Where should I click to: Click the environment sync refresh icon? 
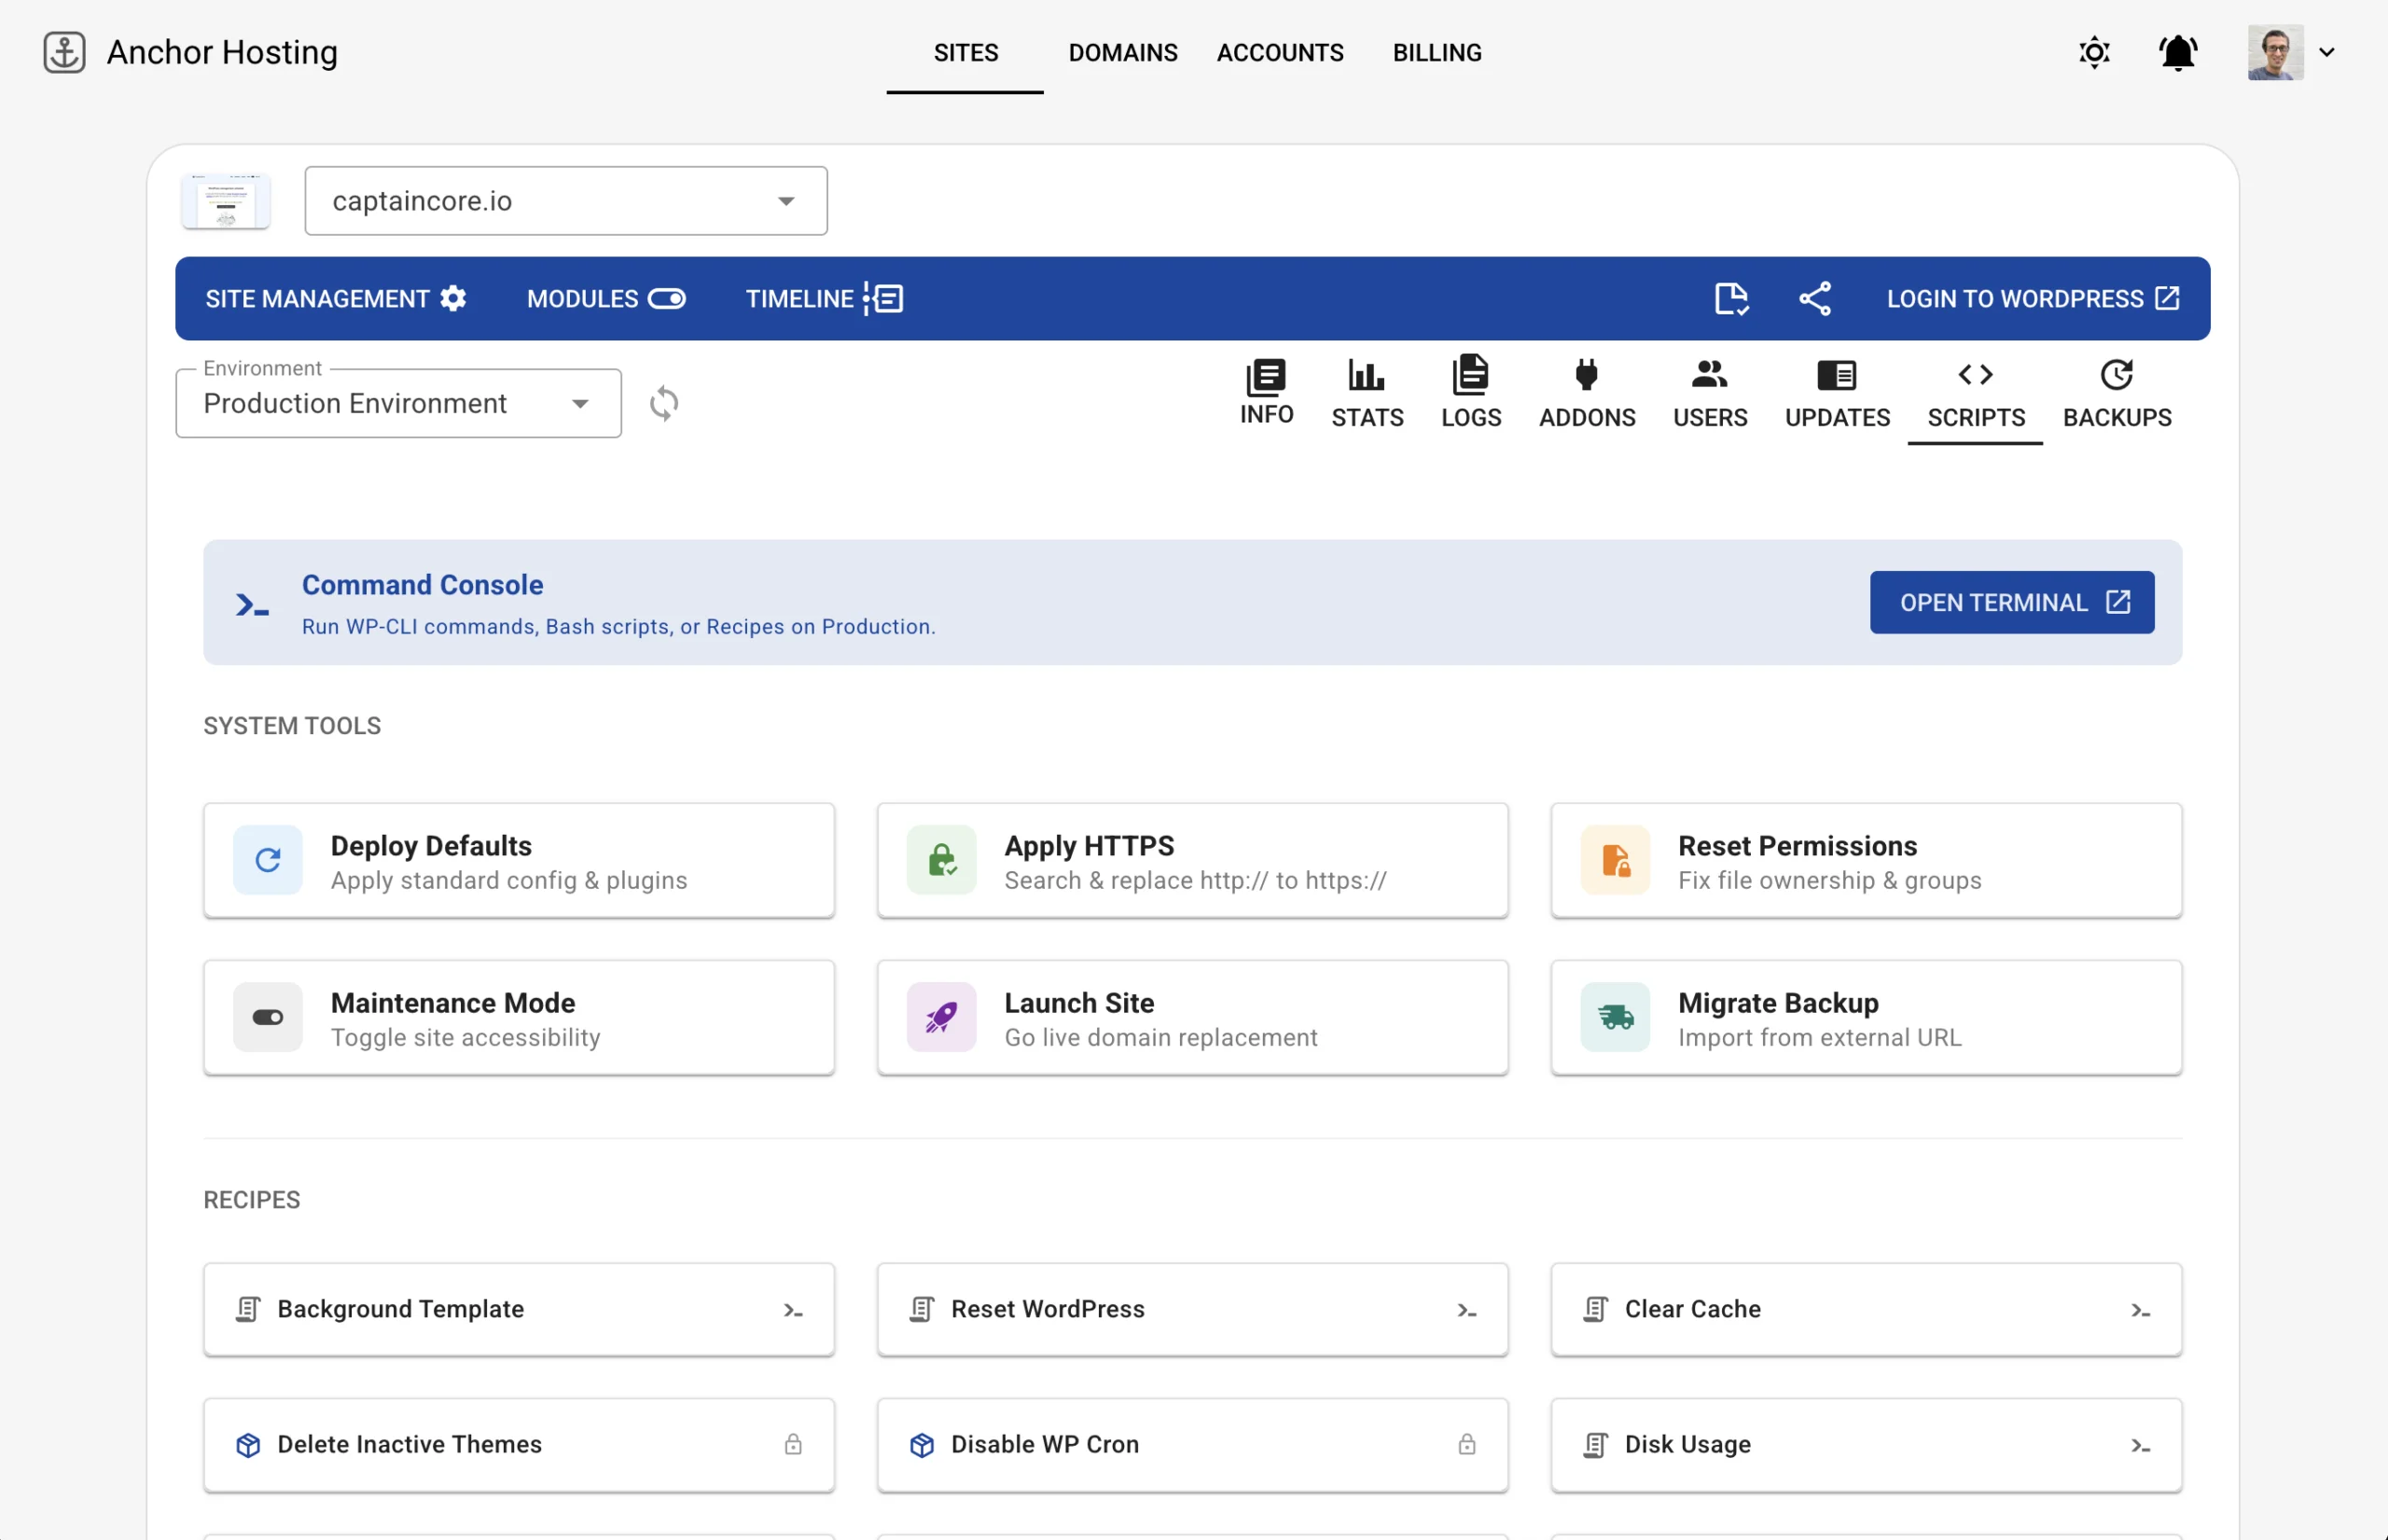tap(664, 404)
